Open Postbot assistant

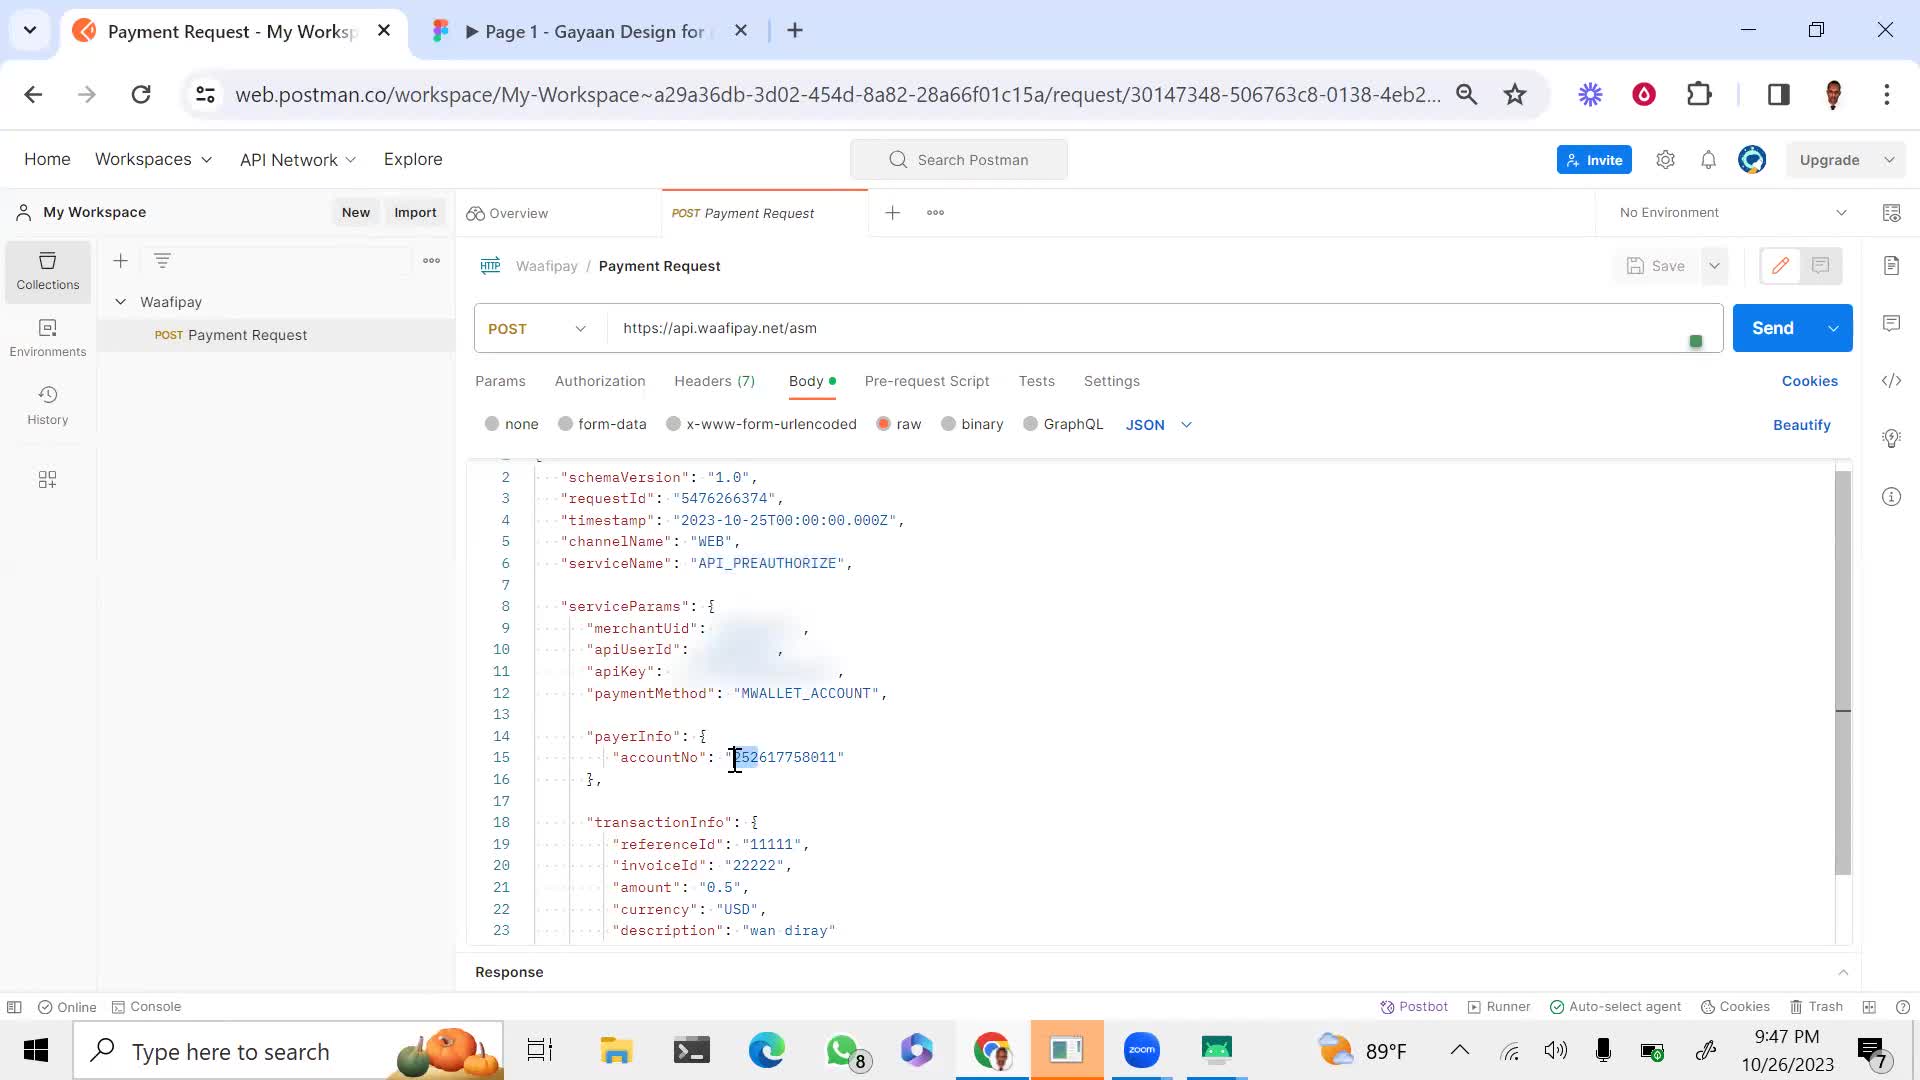point(1413,1006)
